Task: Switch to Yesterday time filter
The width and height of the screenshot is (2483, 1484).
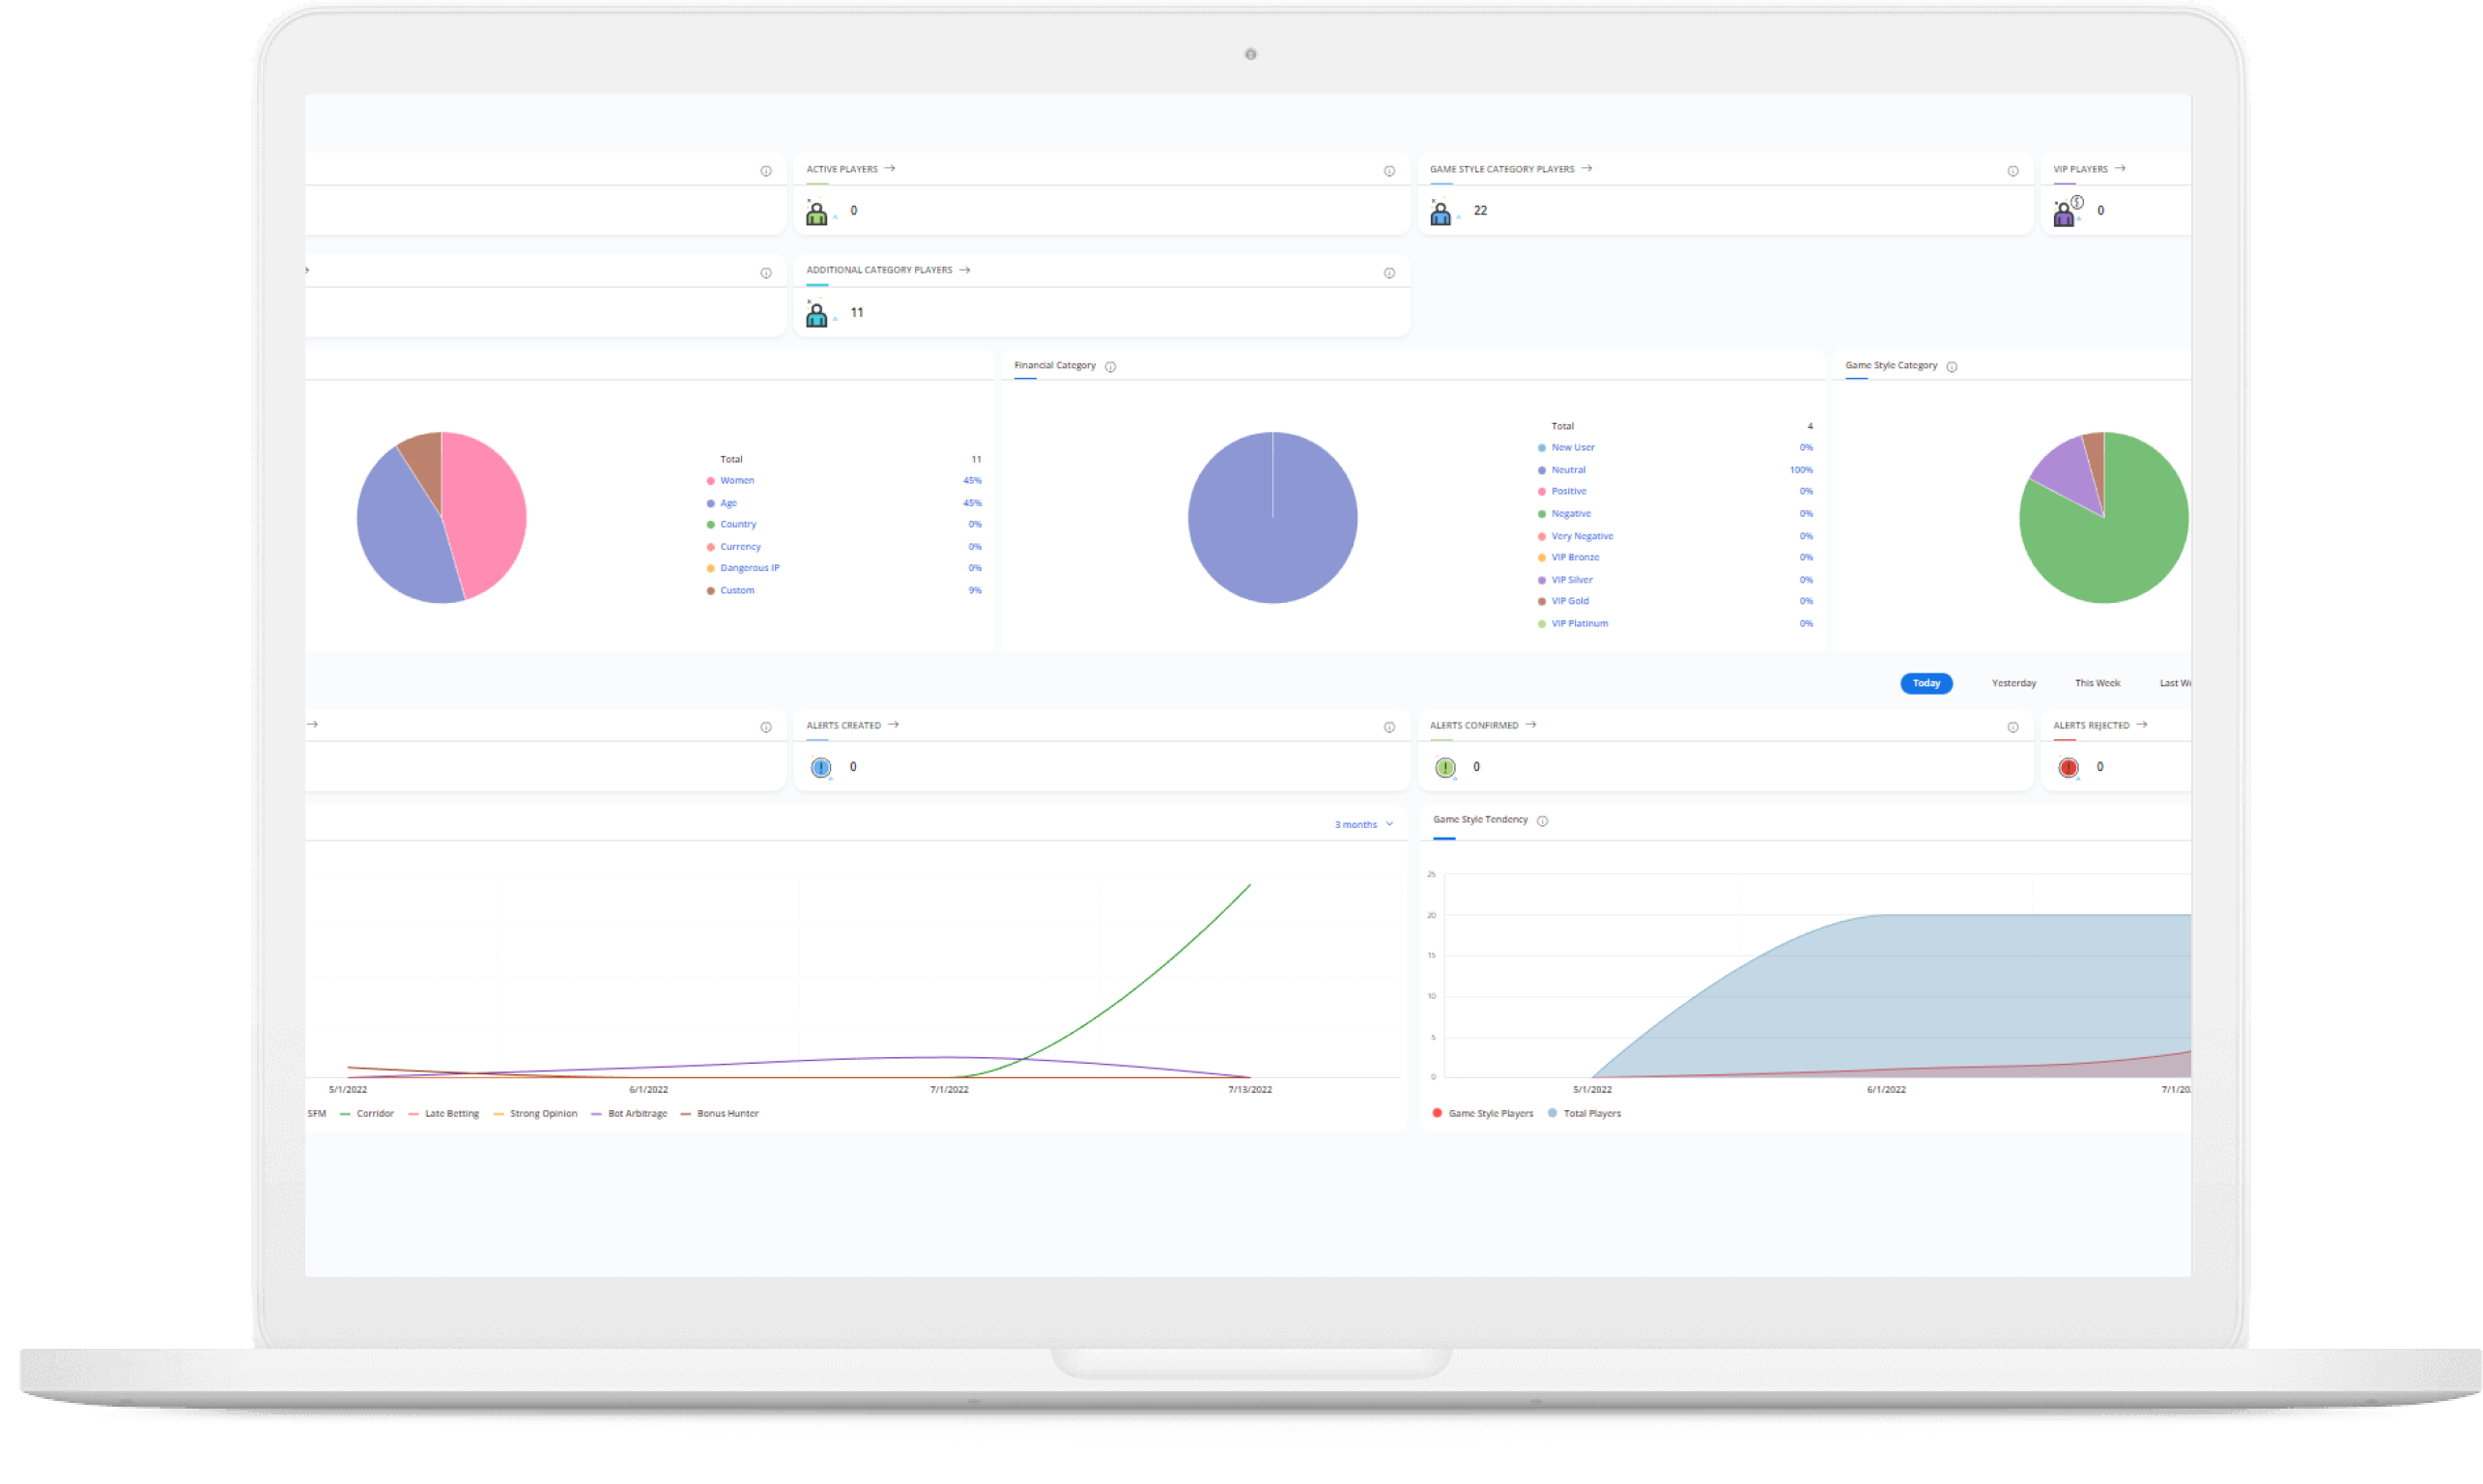Action: (x=2013, y=683)
